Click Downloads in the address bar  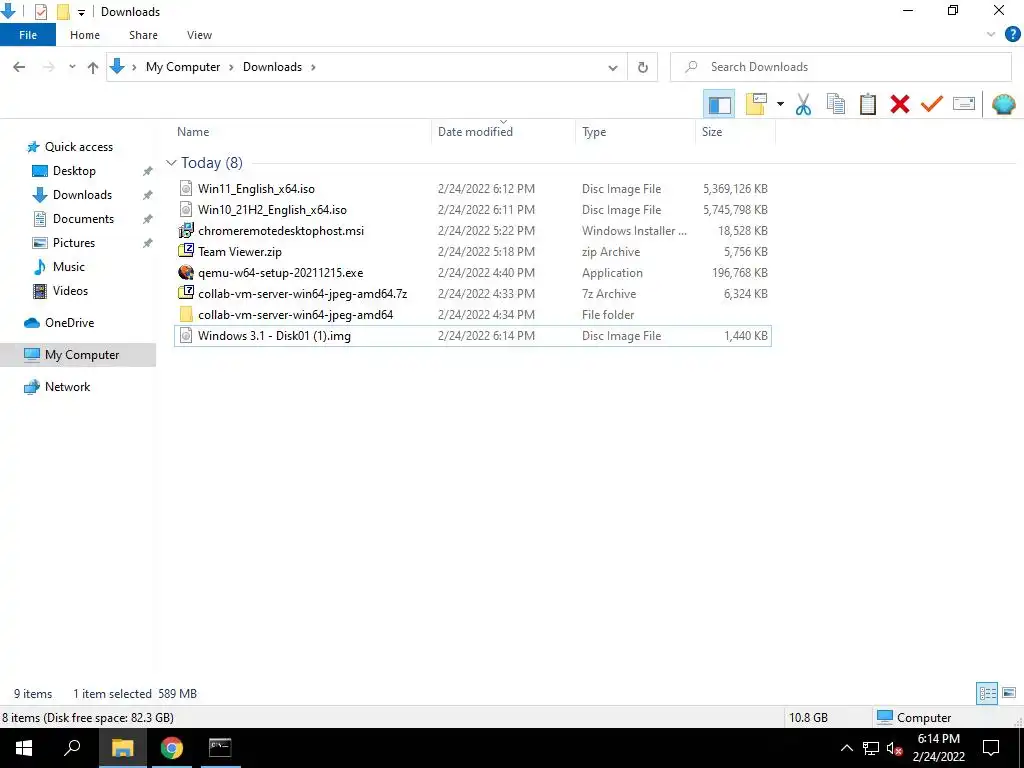272,67
